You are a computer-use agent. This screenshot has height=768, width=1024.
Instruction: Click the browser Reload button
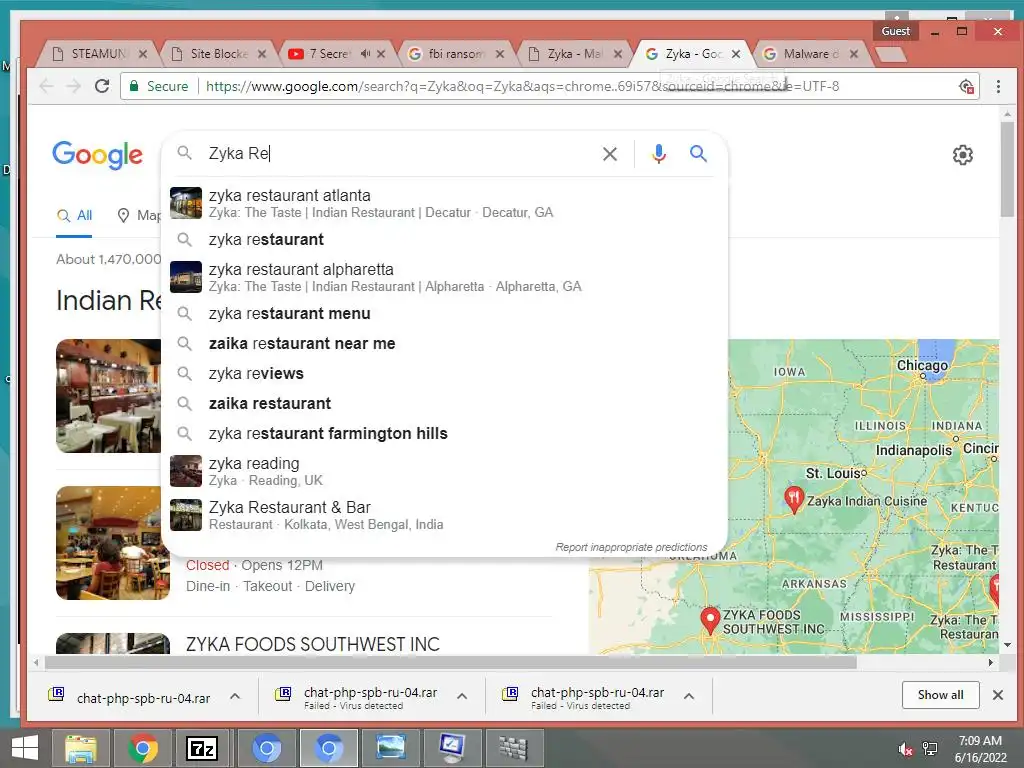102,86
